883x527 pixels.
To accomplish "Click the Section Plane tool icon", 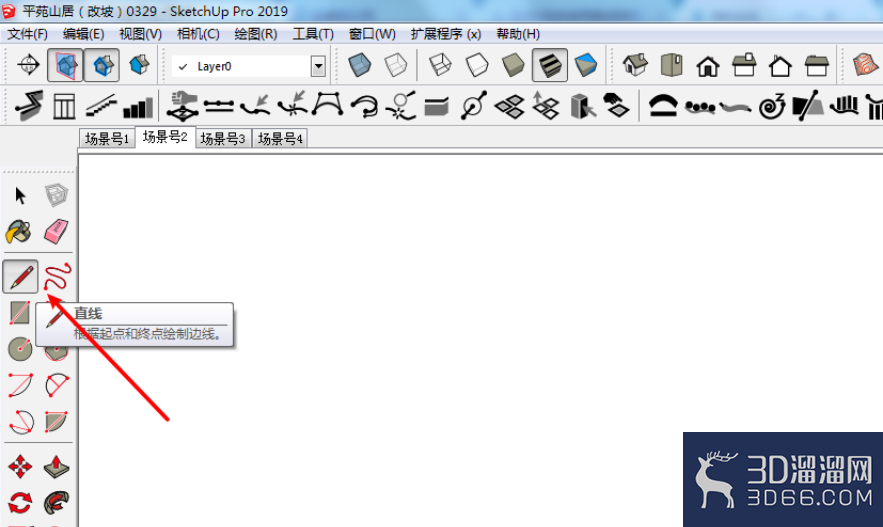I will (x=28, y=65).
